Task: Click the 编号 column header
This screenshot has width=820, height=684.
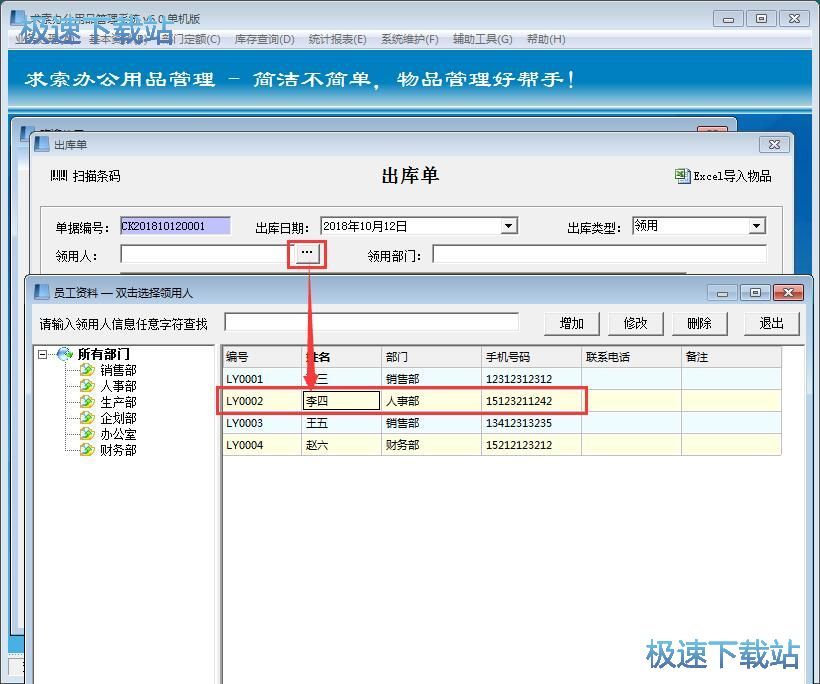Action: tap(262, 357)
